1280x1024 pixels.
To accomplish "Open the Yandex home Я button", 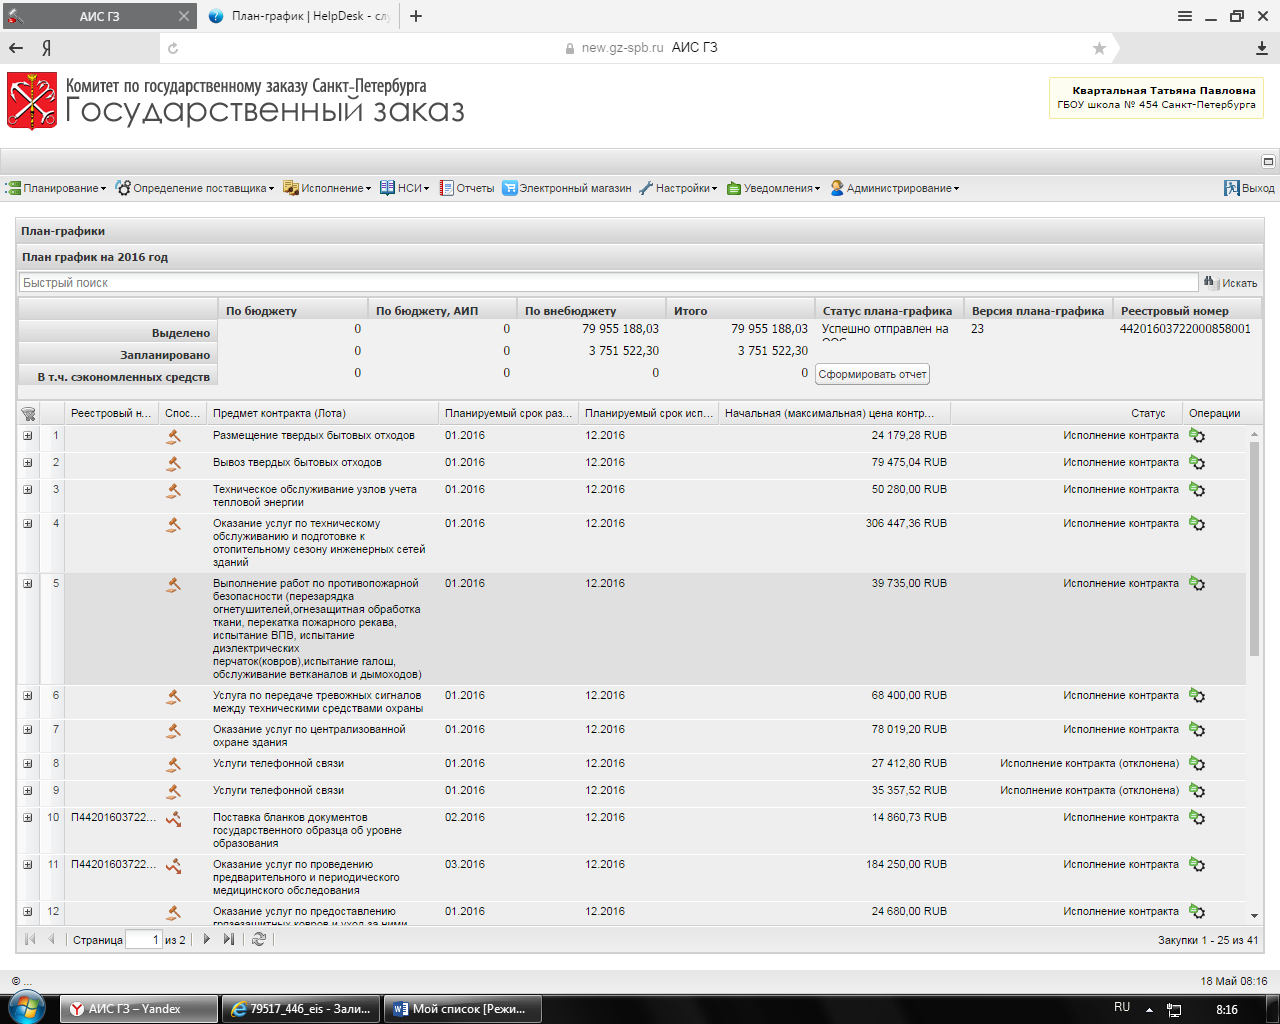I will [x=46, y=48].
